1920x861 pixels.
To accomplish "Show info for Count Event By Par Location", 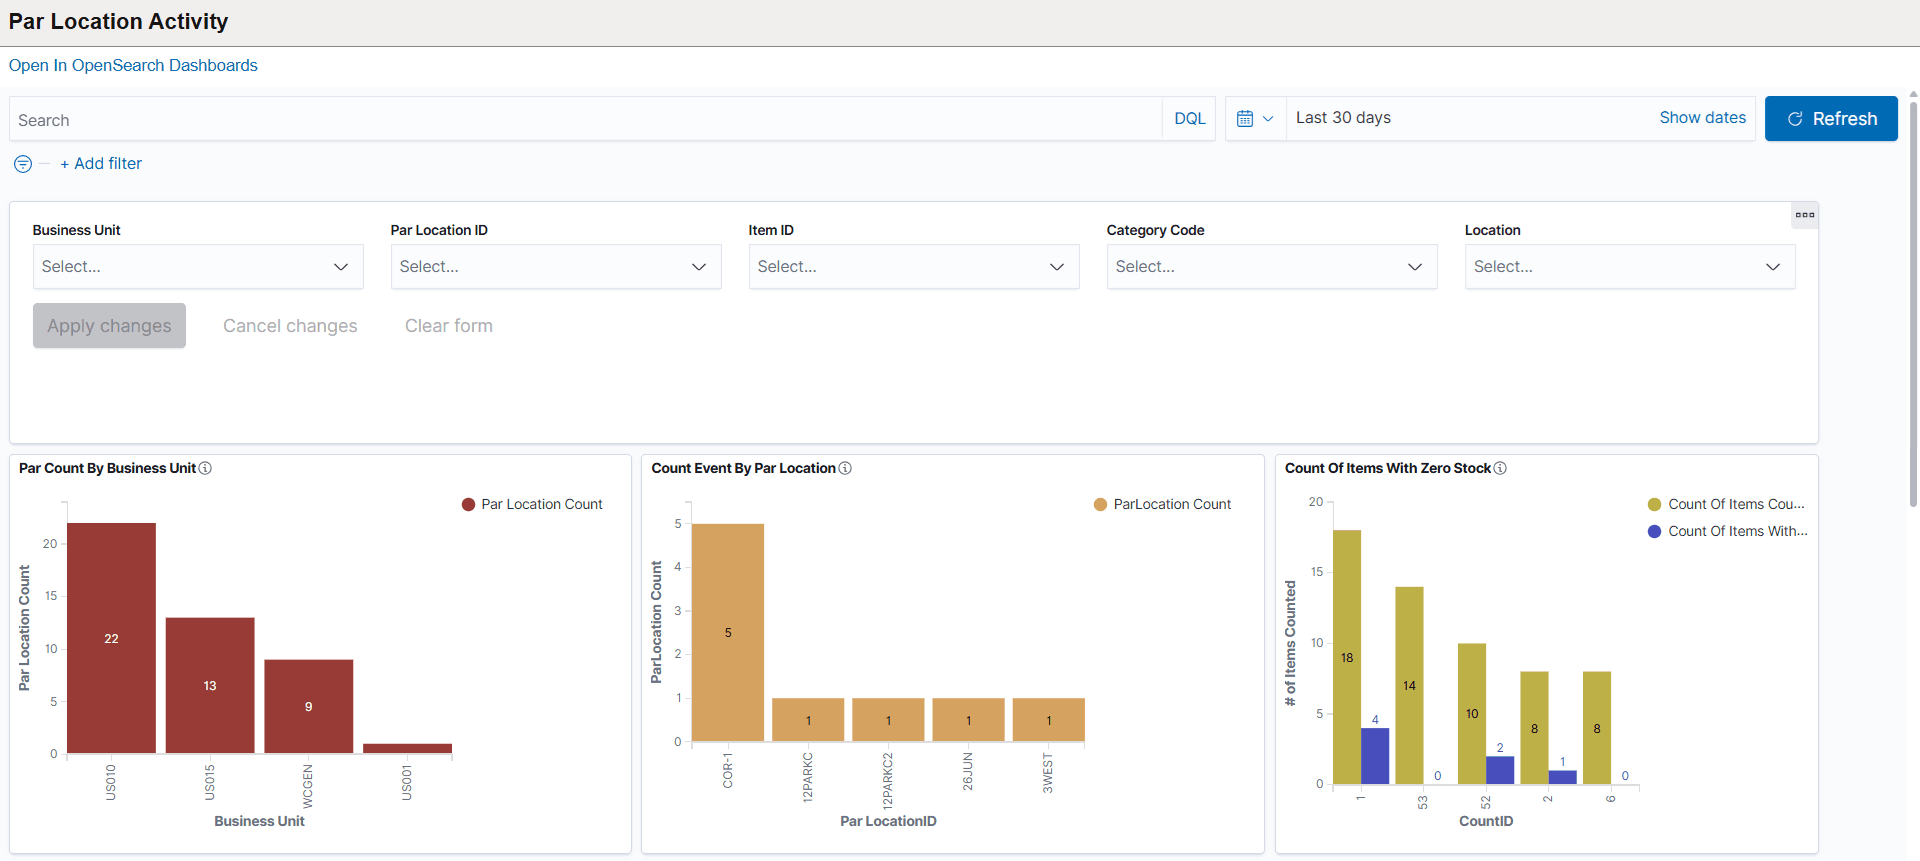I will tap(845, 468).
